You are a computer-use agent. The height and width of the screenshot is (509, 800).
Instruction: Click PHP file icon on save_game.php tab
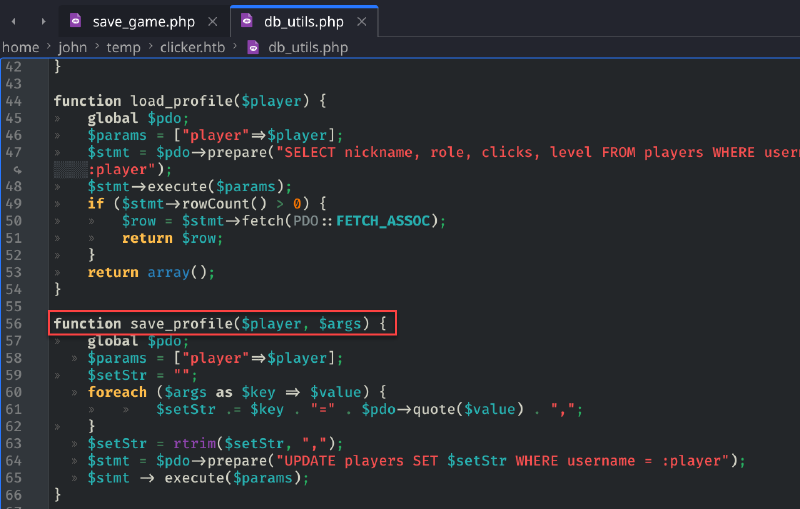point(76,20)
